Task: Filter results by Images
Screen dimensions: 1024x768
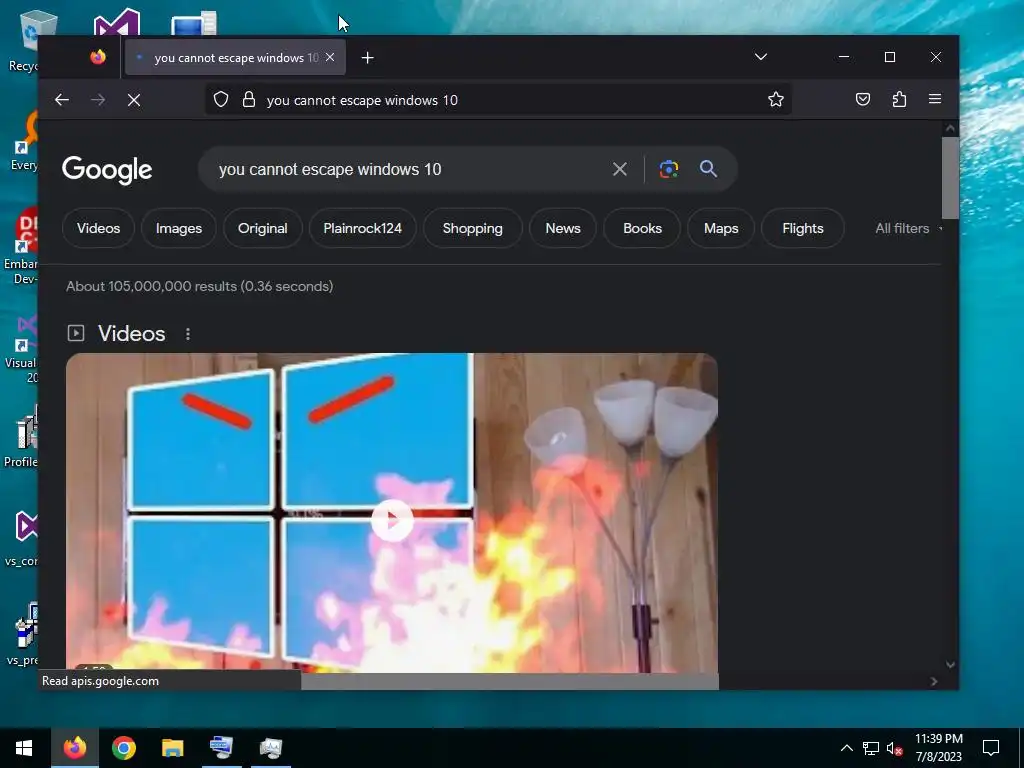Action: [178, 228]
